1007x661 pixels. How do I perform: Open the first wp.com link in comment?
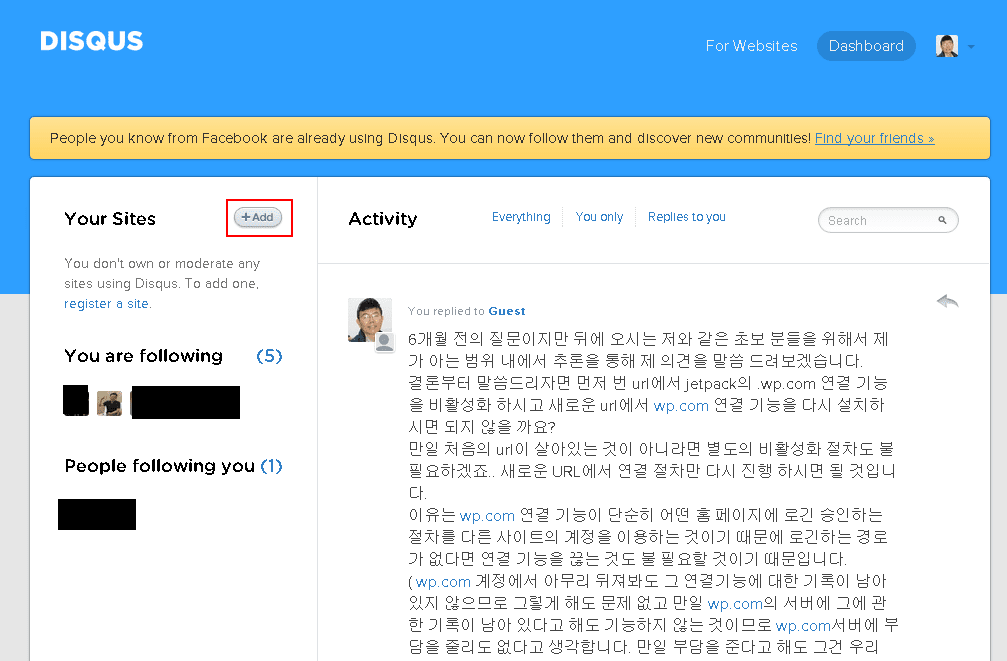pyautogui.click(x=681, y=406)
